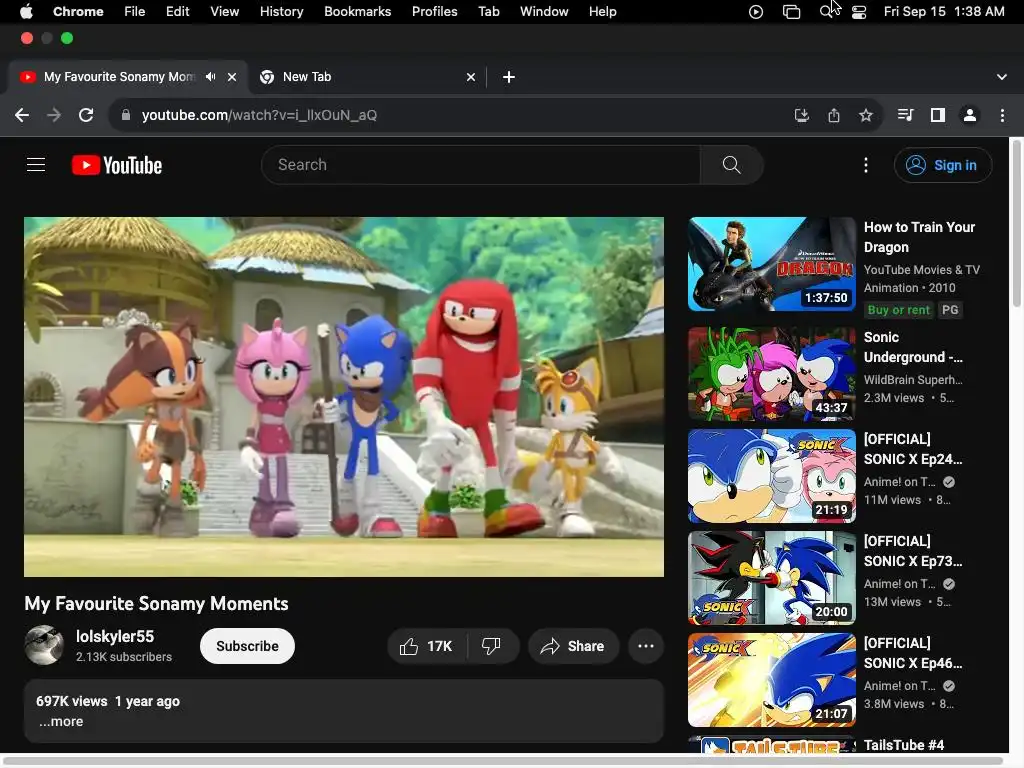1024x768 pixels.
Task: Open the Profiles menu
Action: [434, 11]
